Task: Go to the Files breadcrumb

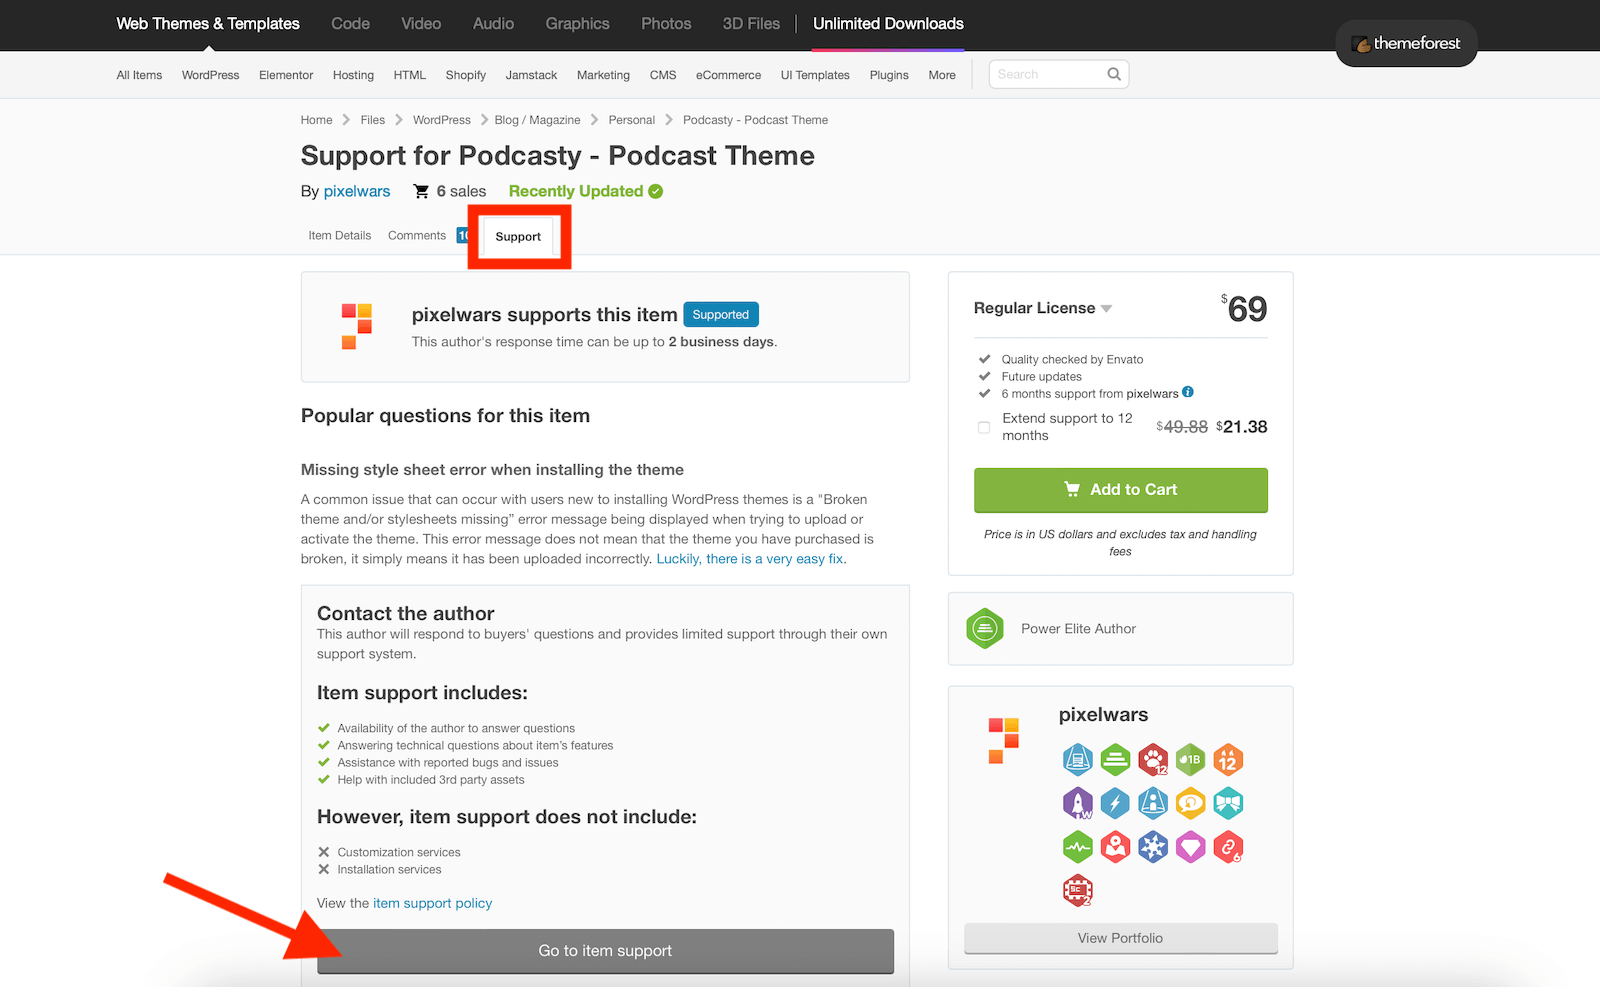Action: point(373,120)
